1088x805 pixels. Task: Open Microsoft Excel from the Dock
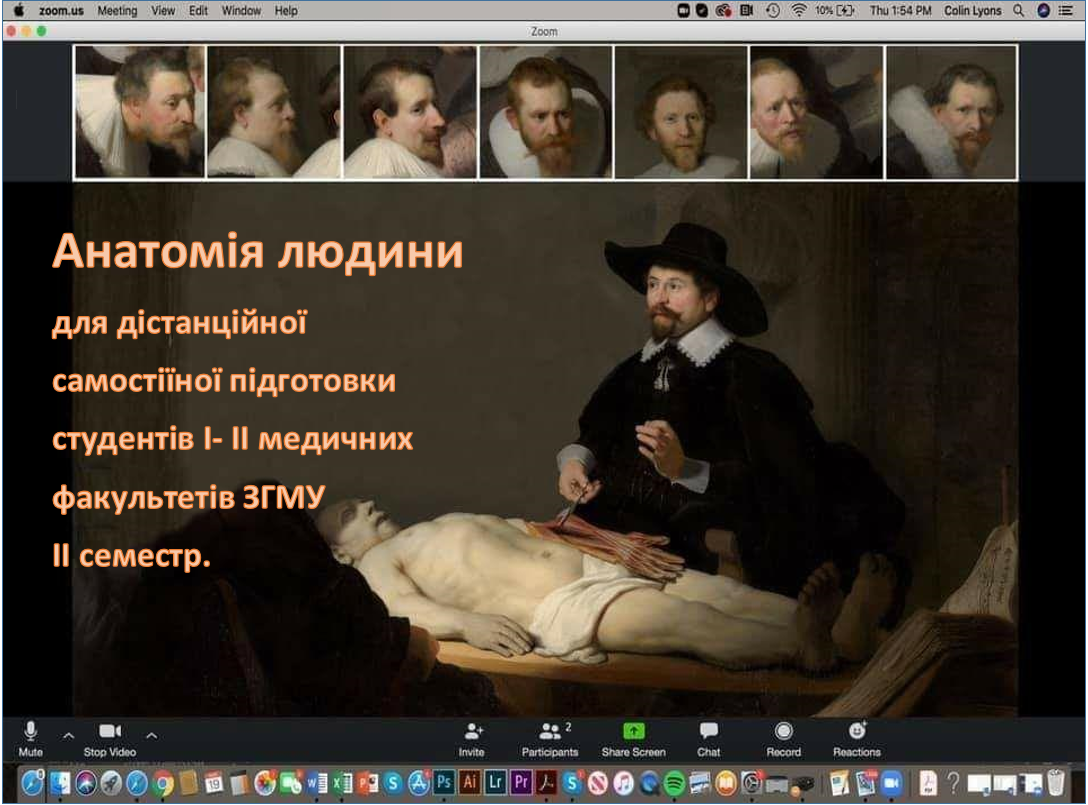click(x=342, y=783)
